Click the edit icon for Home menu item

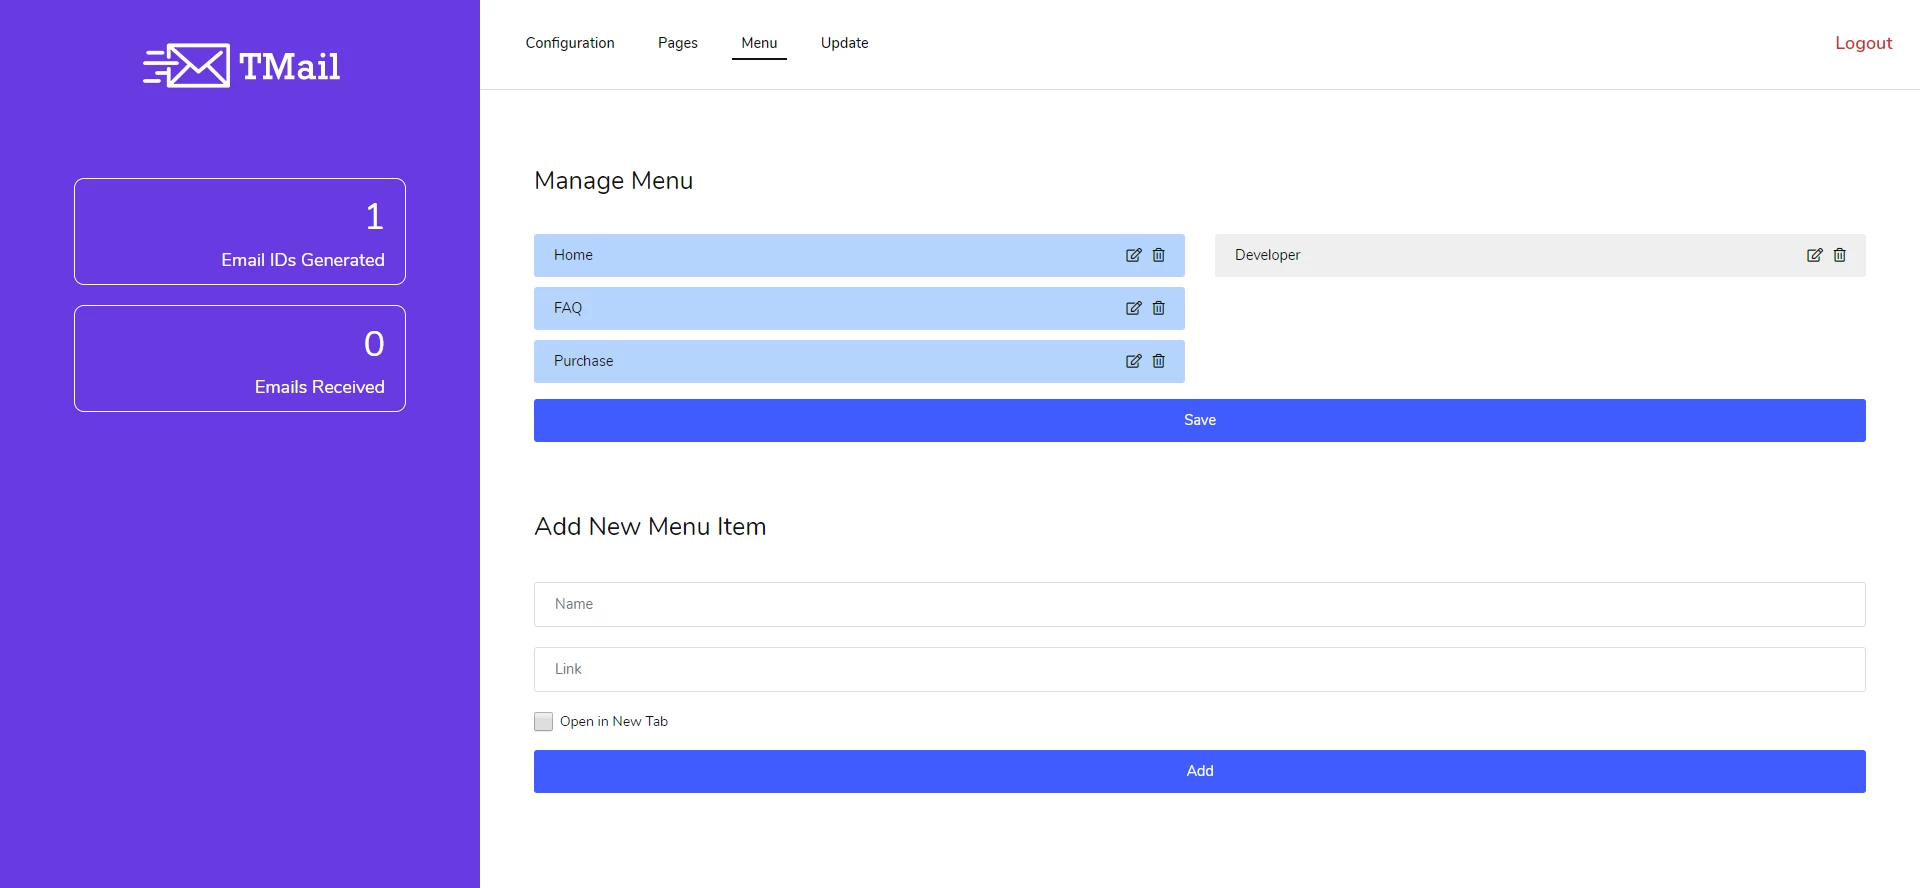tap(1133, 255)
